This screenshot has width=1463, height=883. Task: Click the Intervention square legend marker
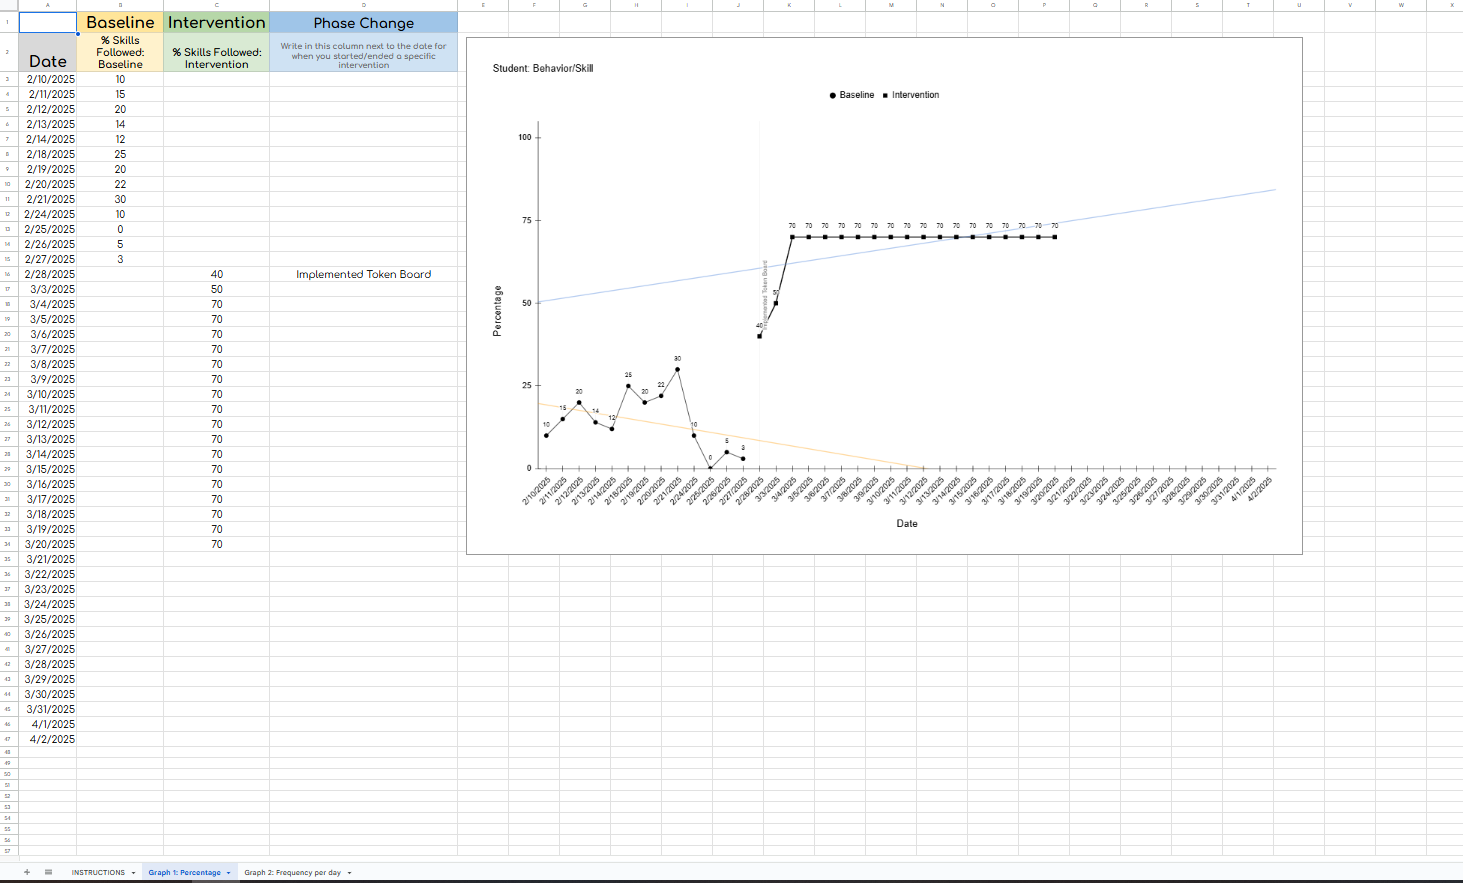pos(885,95)
